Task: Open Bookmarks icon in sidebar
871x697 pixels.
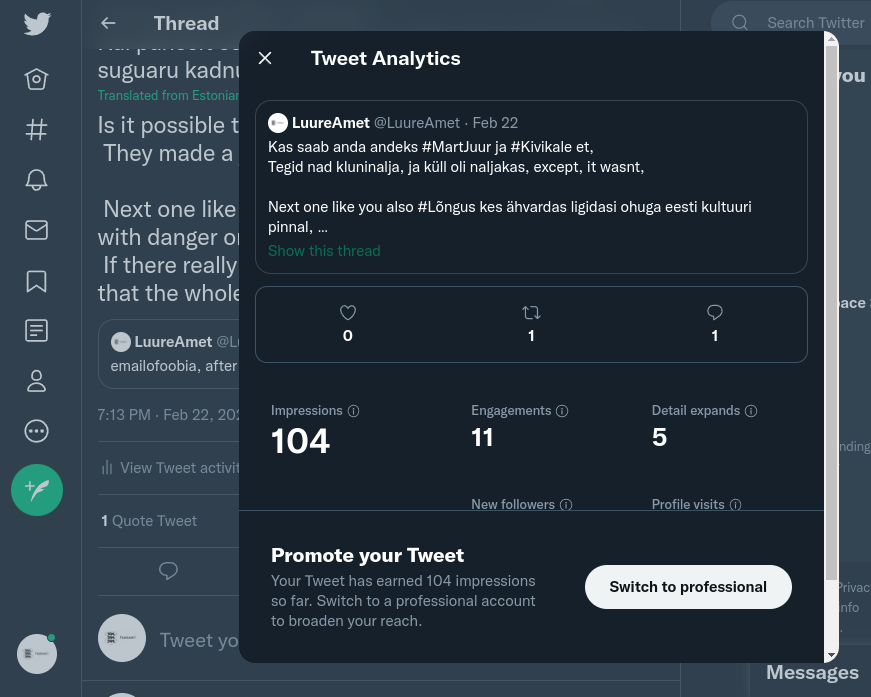Action: coord(37,281)
